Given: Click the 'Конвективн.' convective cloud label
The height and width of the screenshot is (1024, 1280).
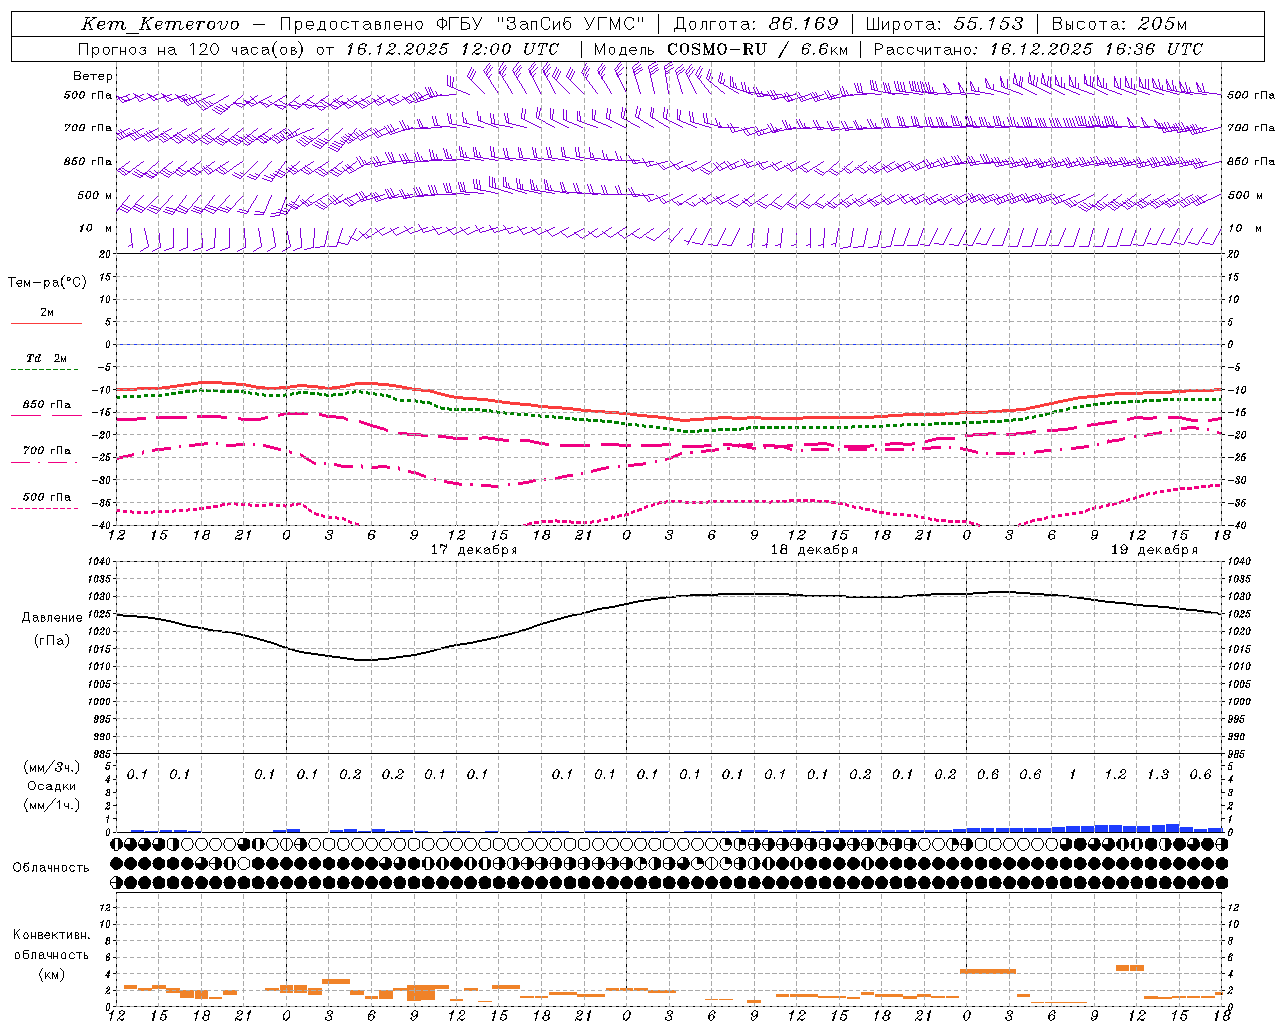Looking at the screenshot, I should [51, 935].
